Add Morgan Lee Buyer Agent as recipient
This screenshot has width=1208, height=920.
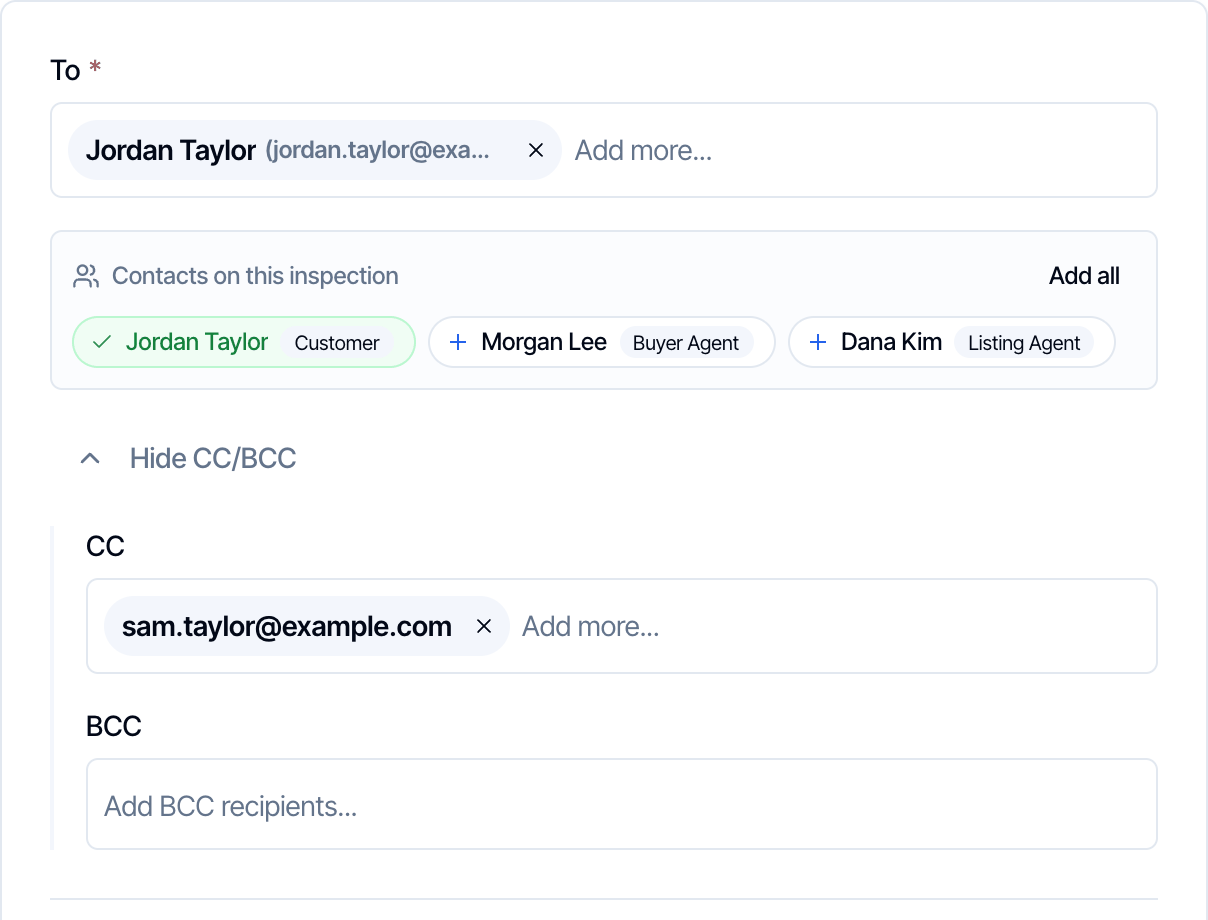coord(602,342)
